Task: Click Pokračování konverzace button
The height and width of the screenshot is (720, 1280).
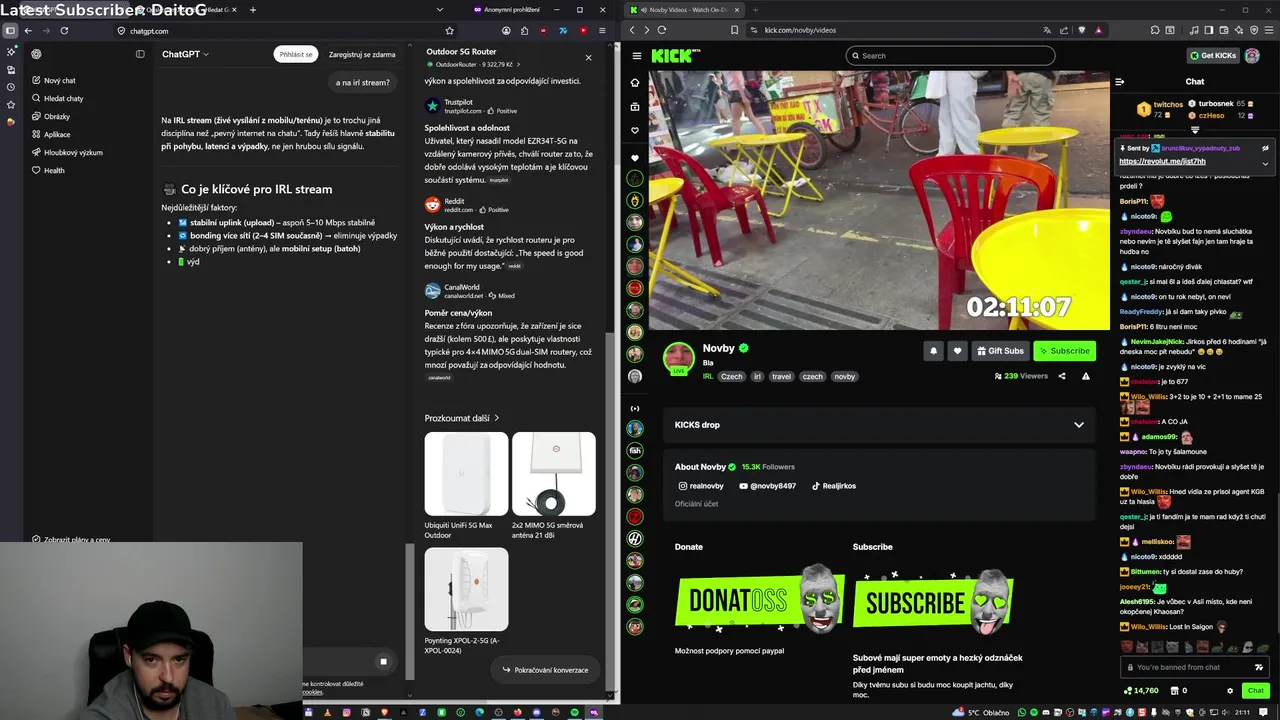Action: (x=545, y=670)
